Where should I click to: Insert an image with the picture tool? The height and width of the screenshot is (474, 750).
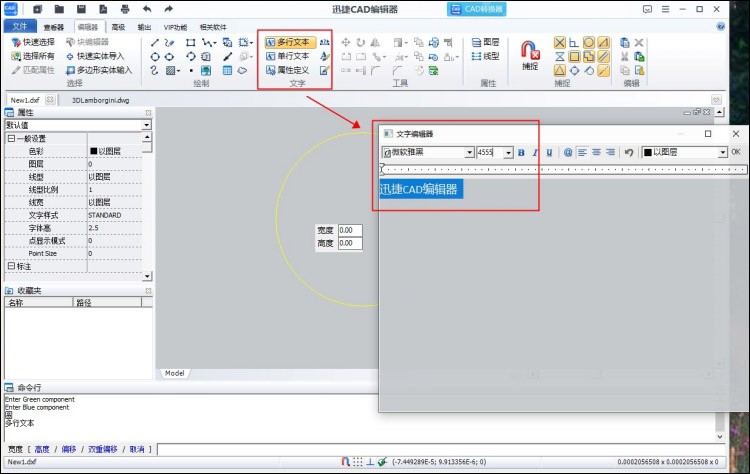(x=206, y=71)
